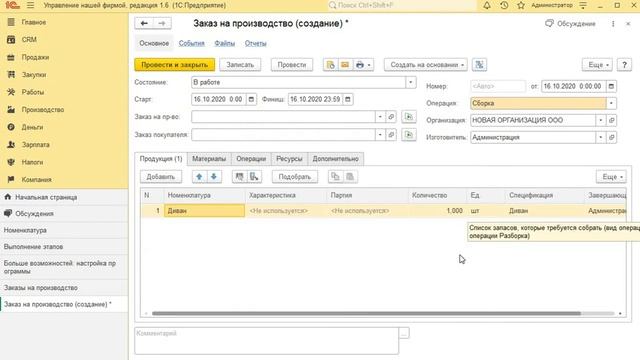Click the data terminal load icon left of Подобрать
This screenshot has width=640, height=360.
coord(254,177)
